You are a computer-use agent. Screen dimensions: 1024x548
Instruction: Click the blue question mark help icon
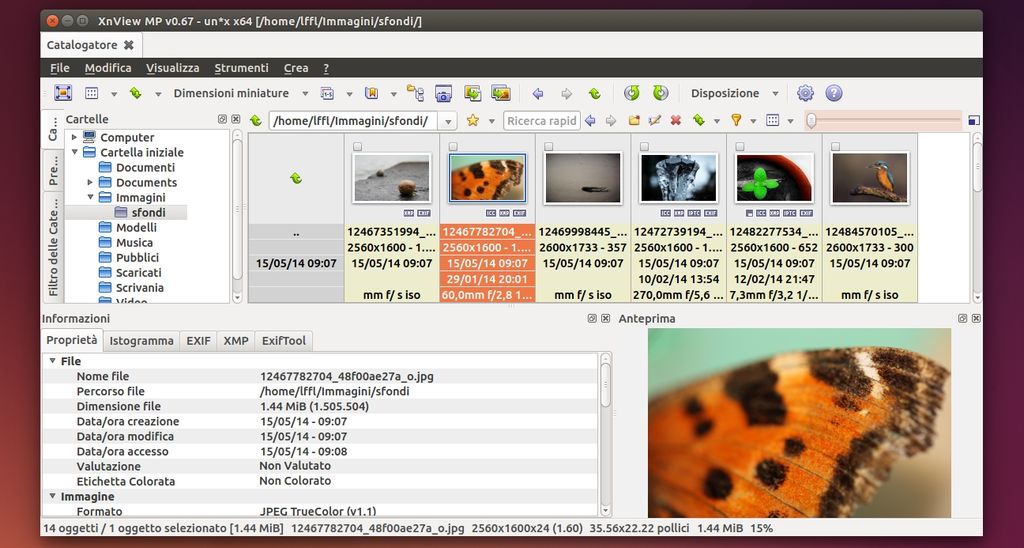coord(834,93)
